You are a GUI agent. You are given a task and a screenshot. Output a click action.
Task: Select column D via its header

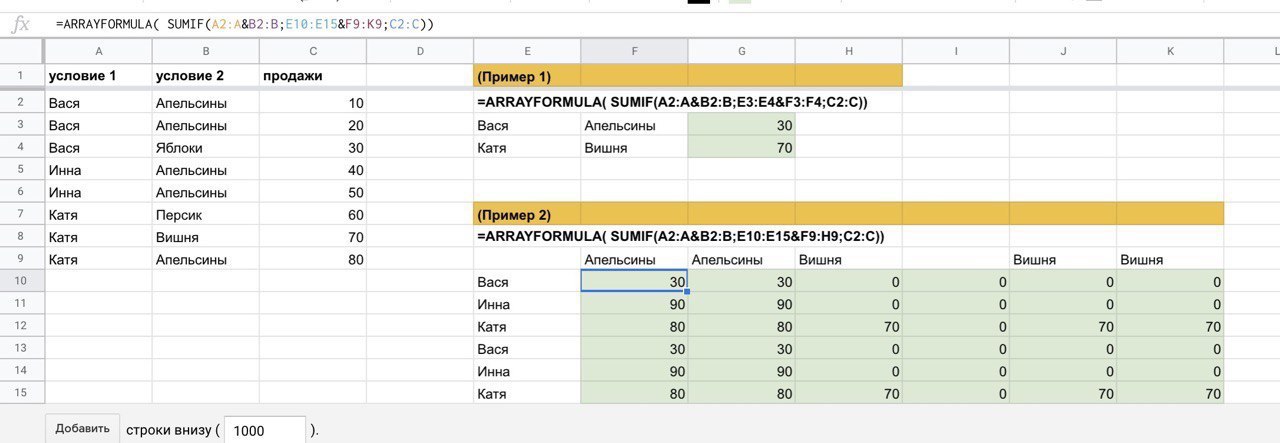point(420,51)
